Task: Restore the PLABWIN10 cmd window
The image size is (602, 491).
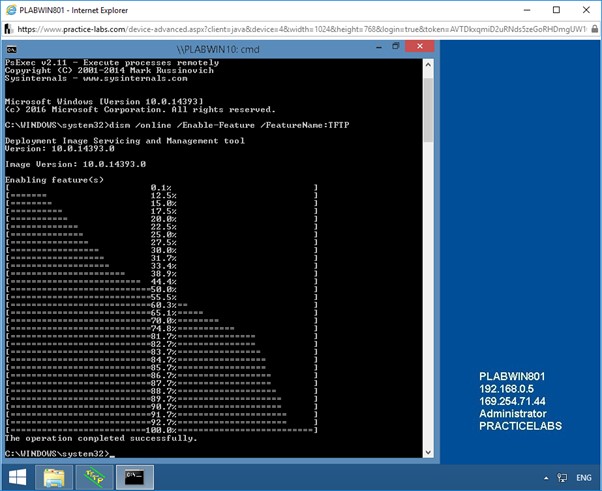Action: [x=396, y=46]
